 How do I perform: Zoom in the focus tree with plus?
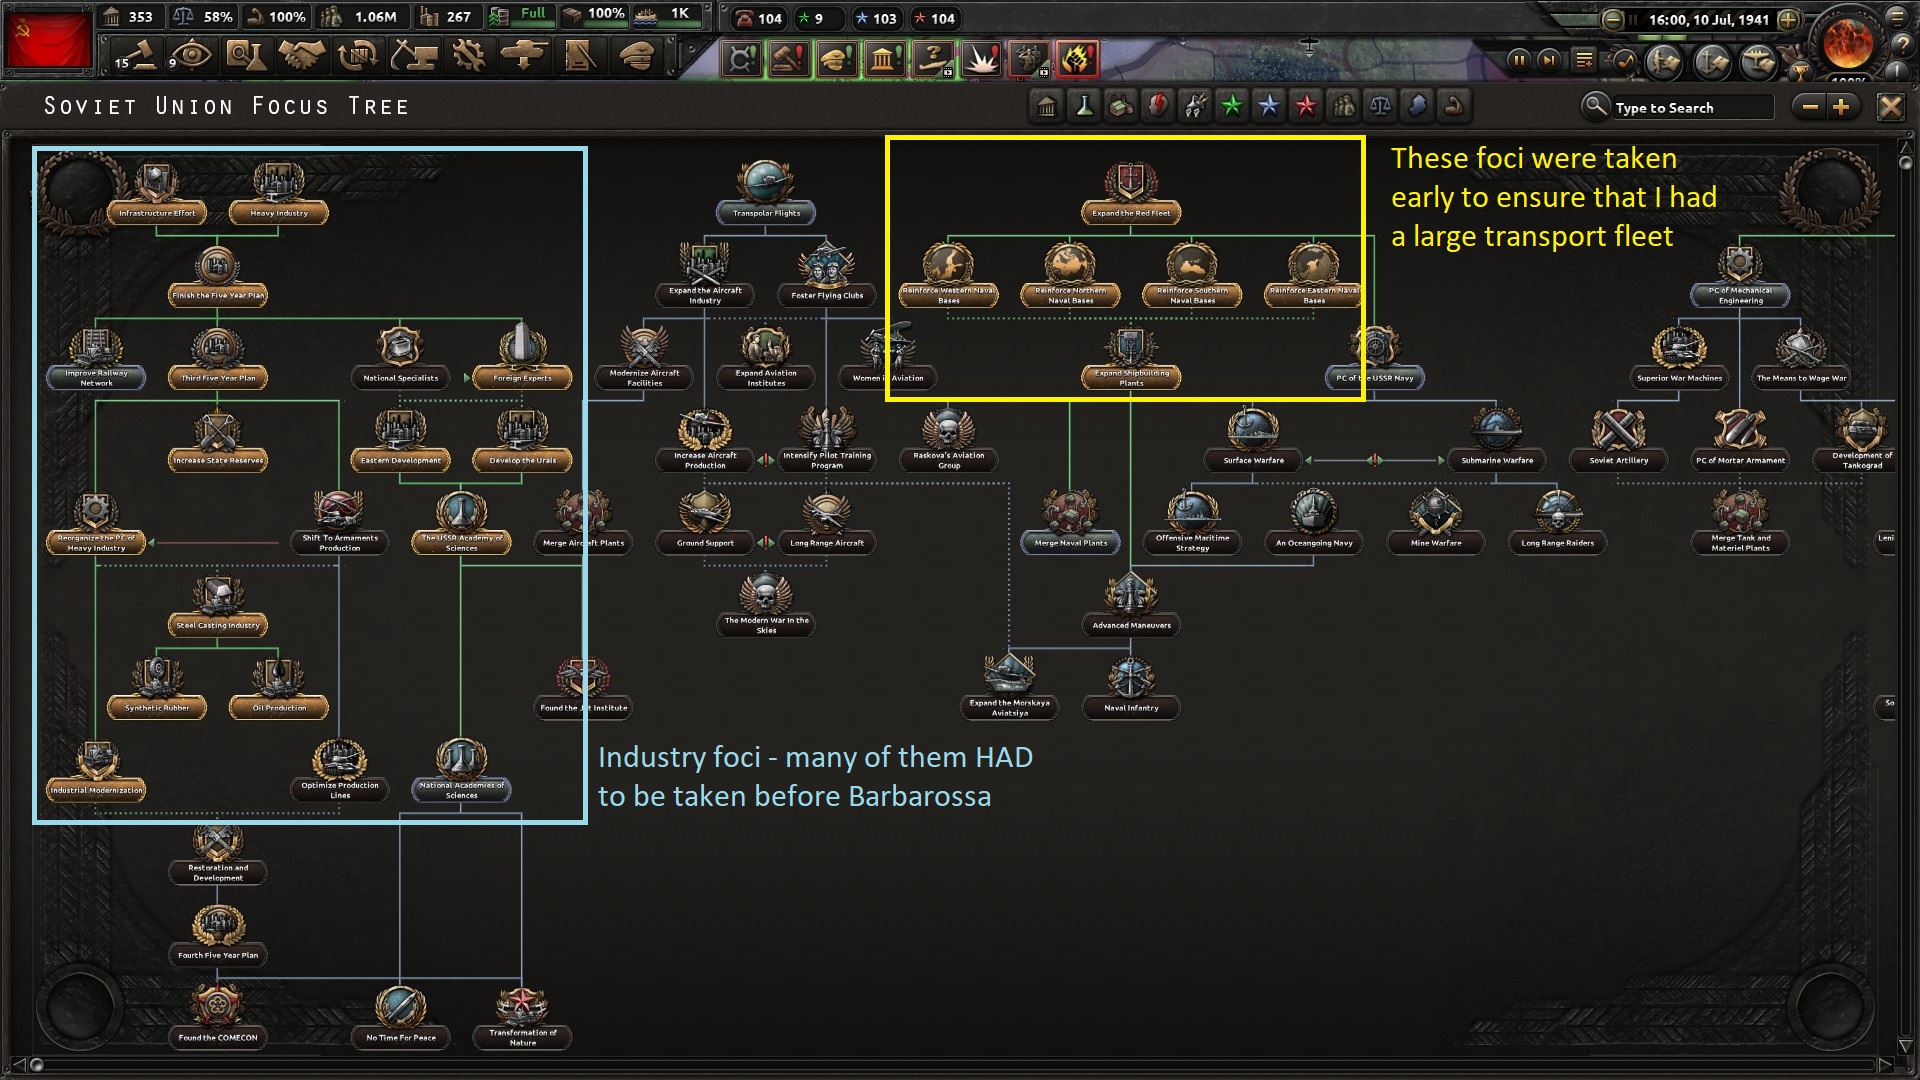[x=1841, y=107]
